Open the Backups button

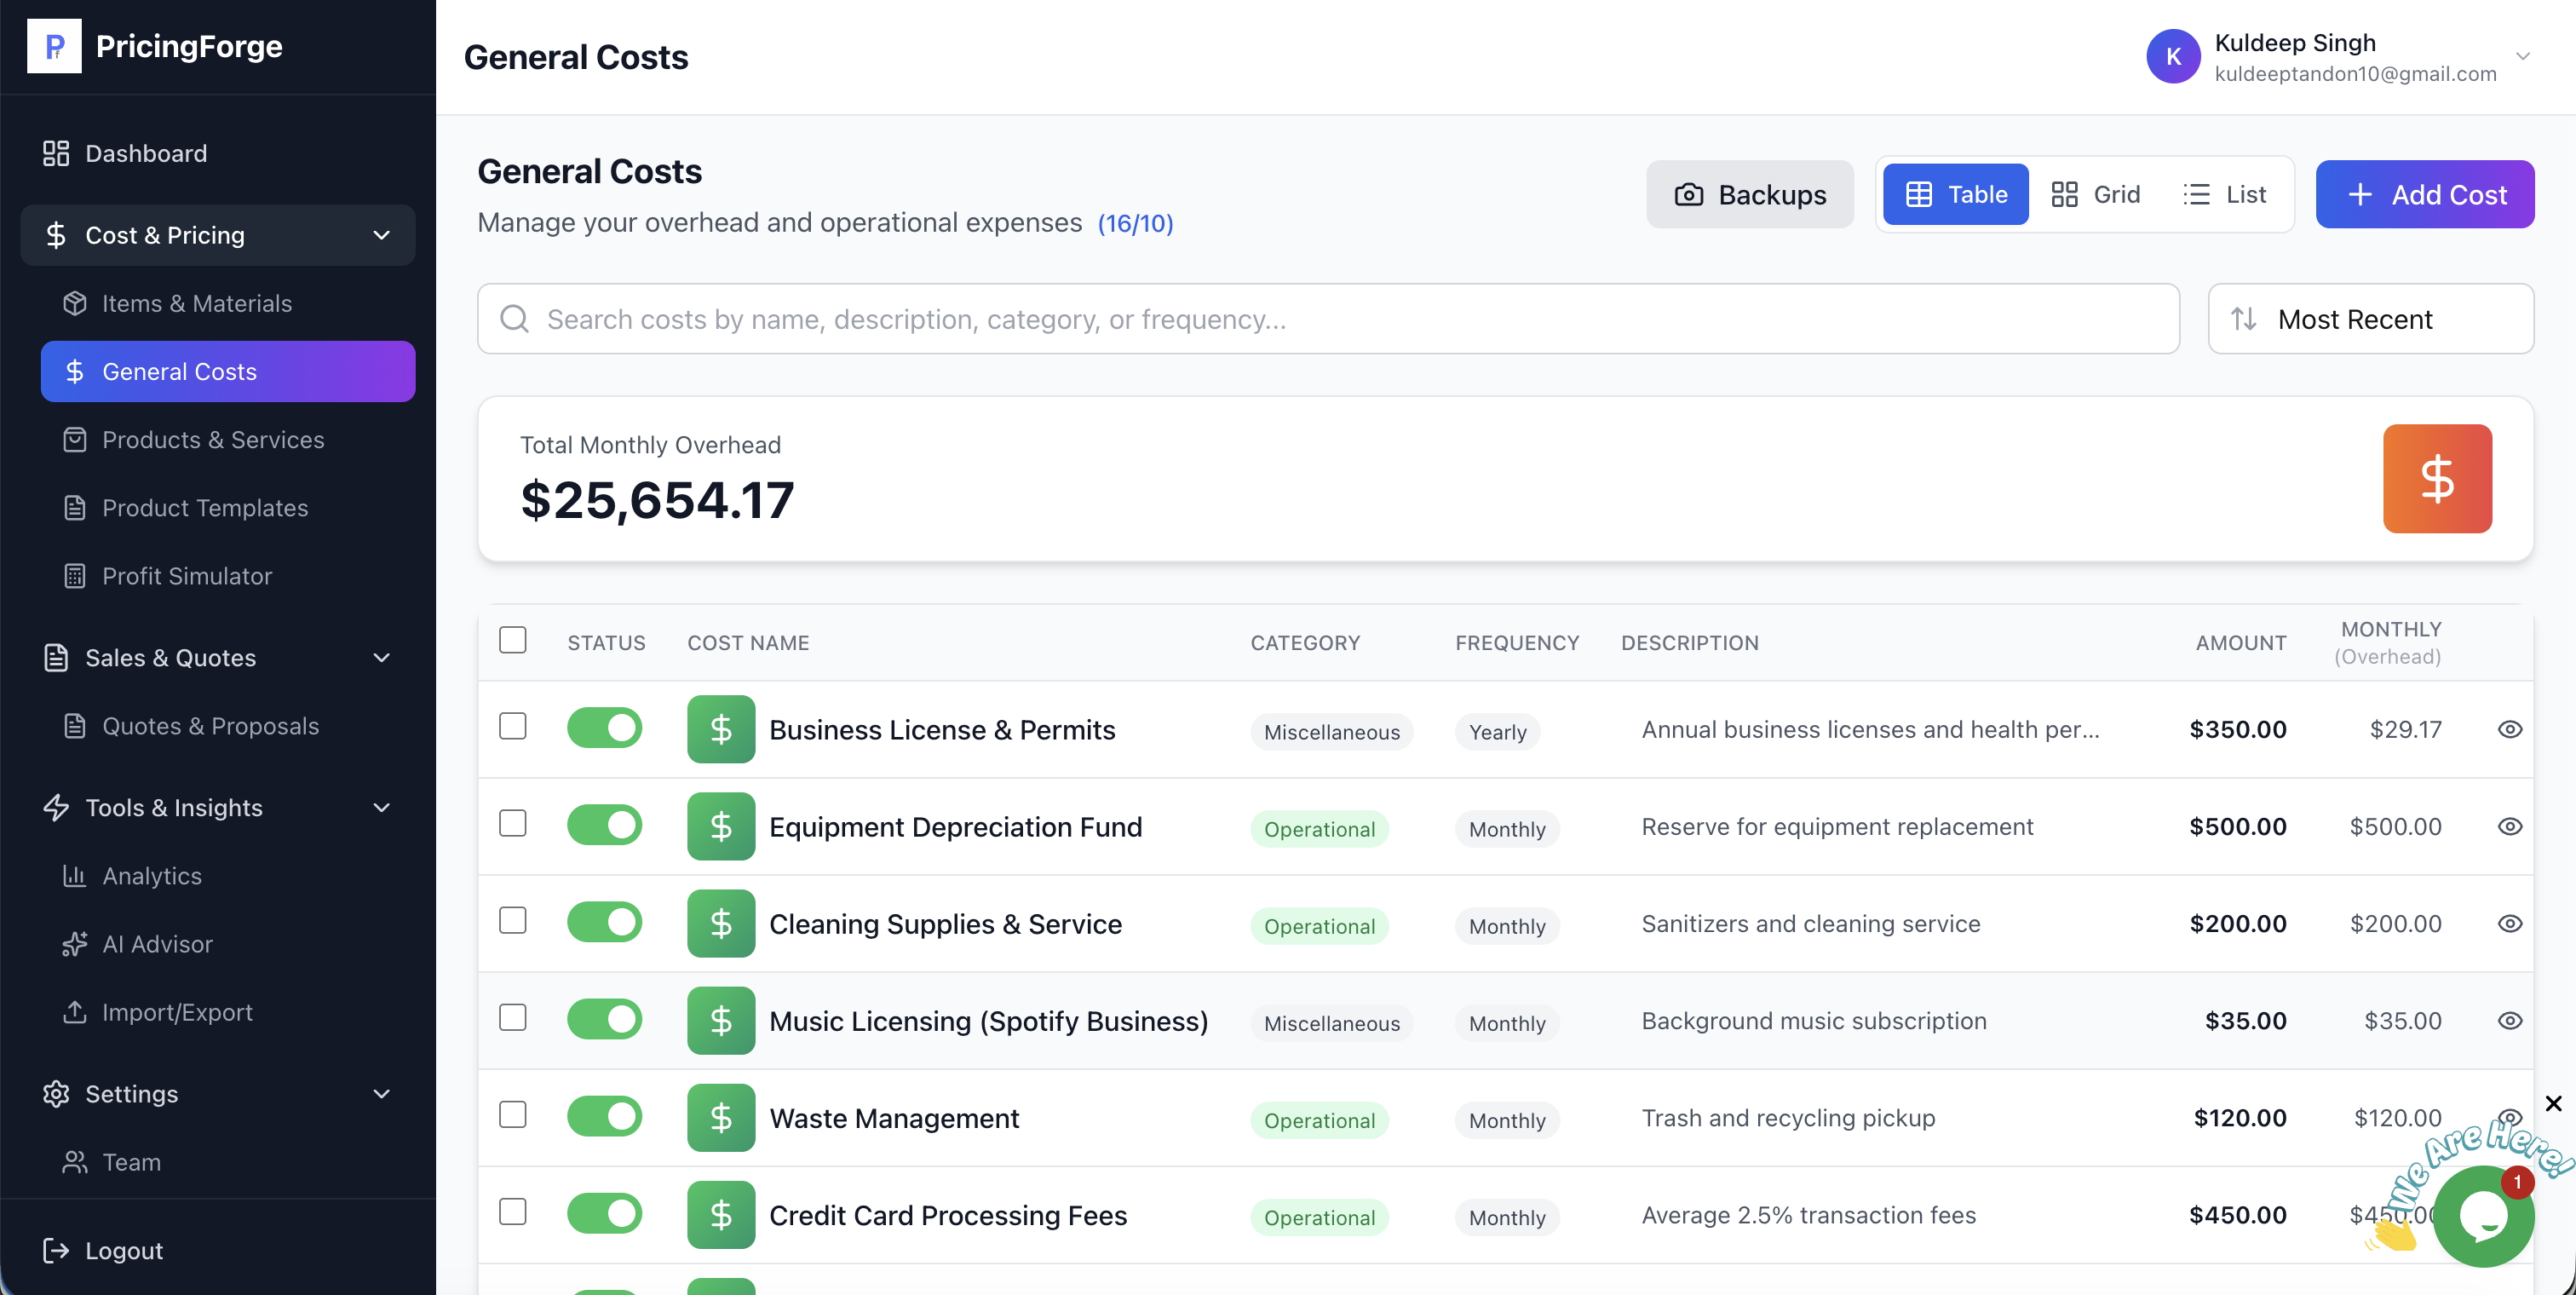[1750, 194]
